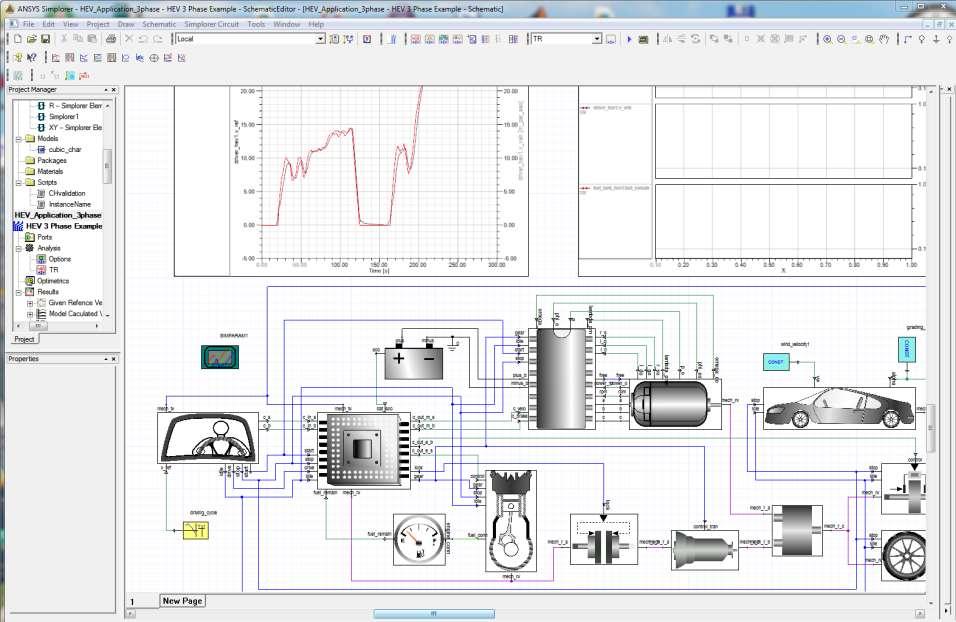Select the transmission gearbox component

(x=705, y=550)
